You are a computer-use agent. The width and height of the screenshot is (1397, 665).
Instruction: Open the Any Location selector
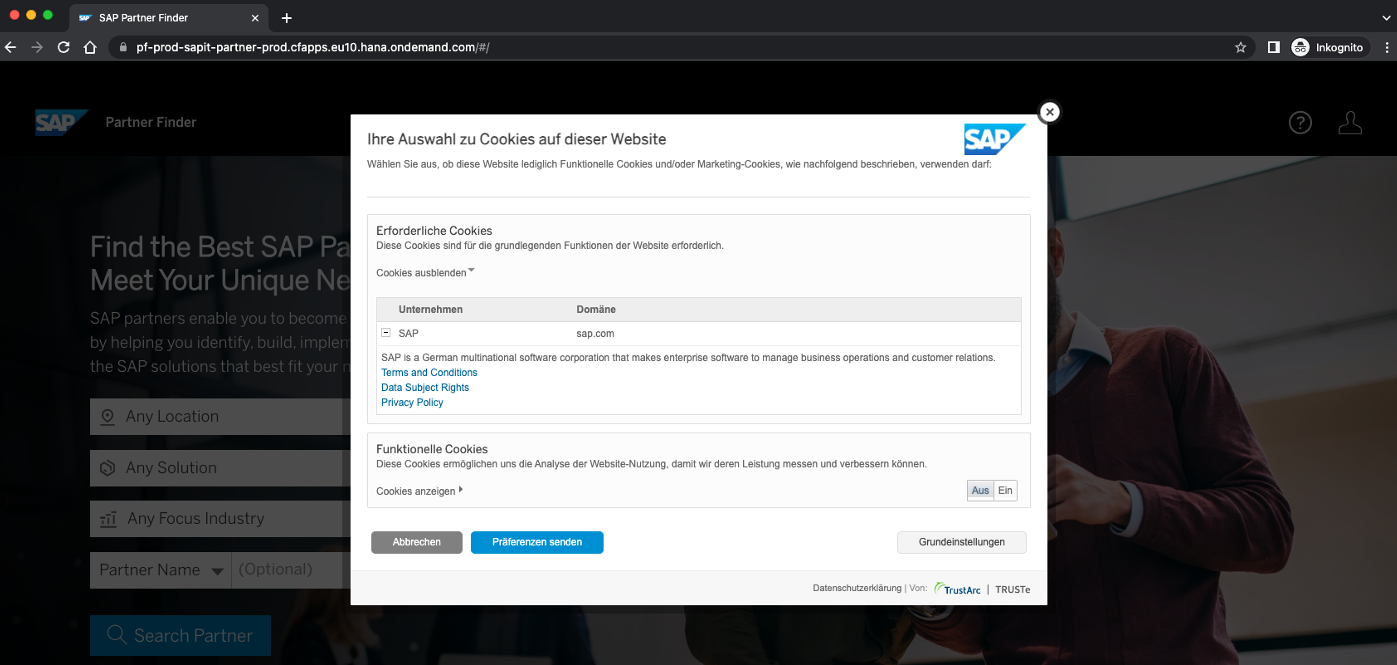point(220,416)
